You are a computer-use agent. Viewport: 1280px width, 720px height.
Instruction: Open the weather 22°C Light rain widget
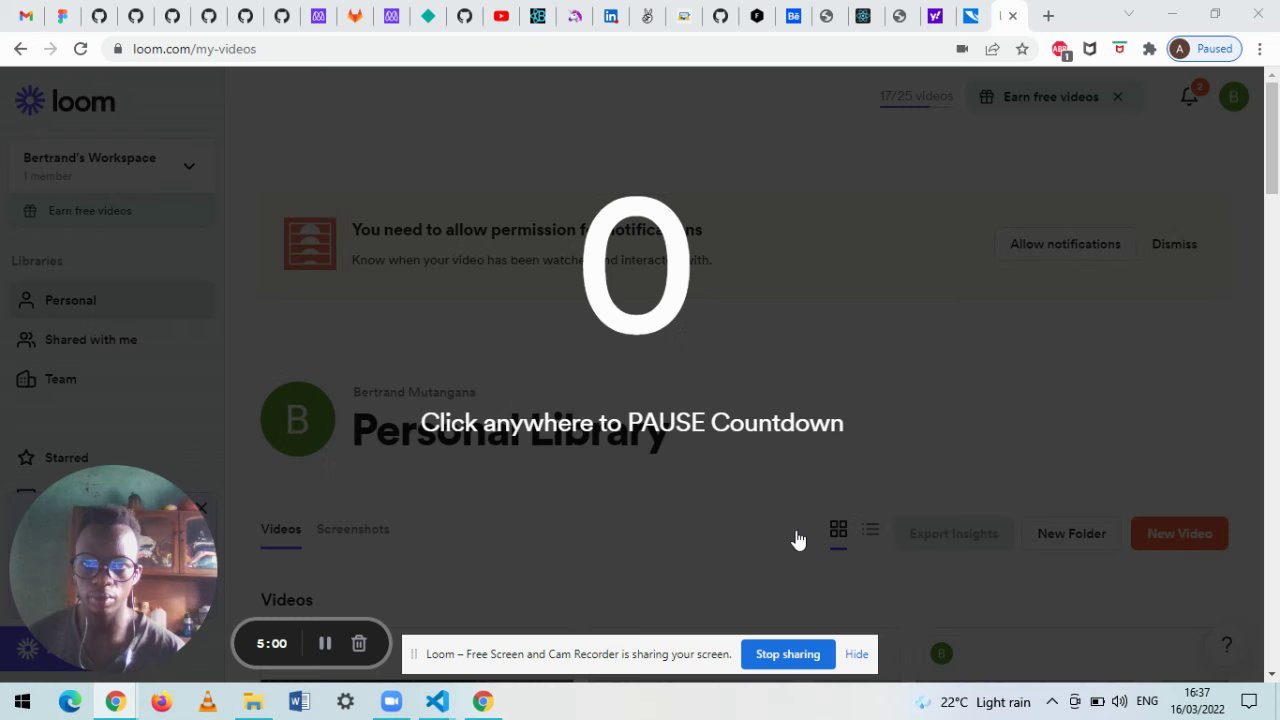972,702
